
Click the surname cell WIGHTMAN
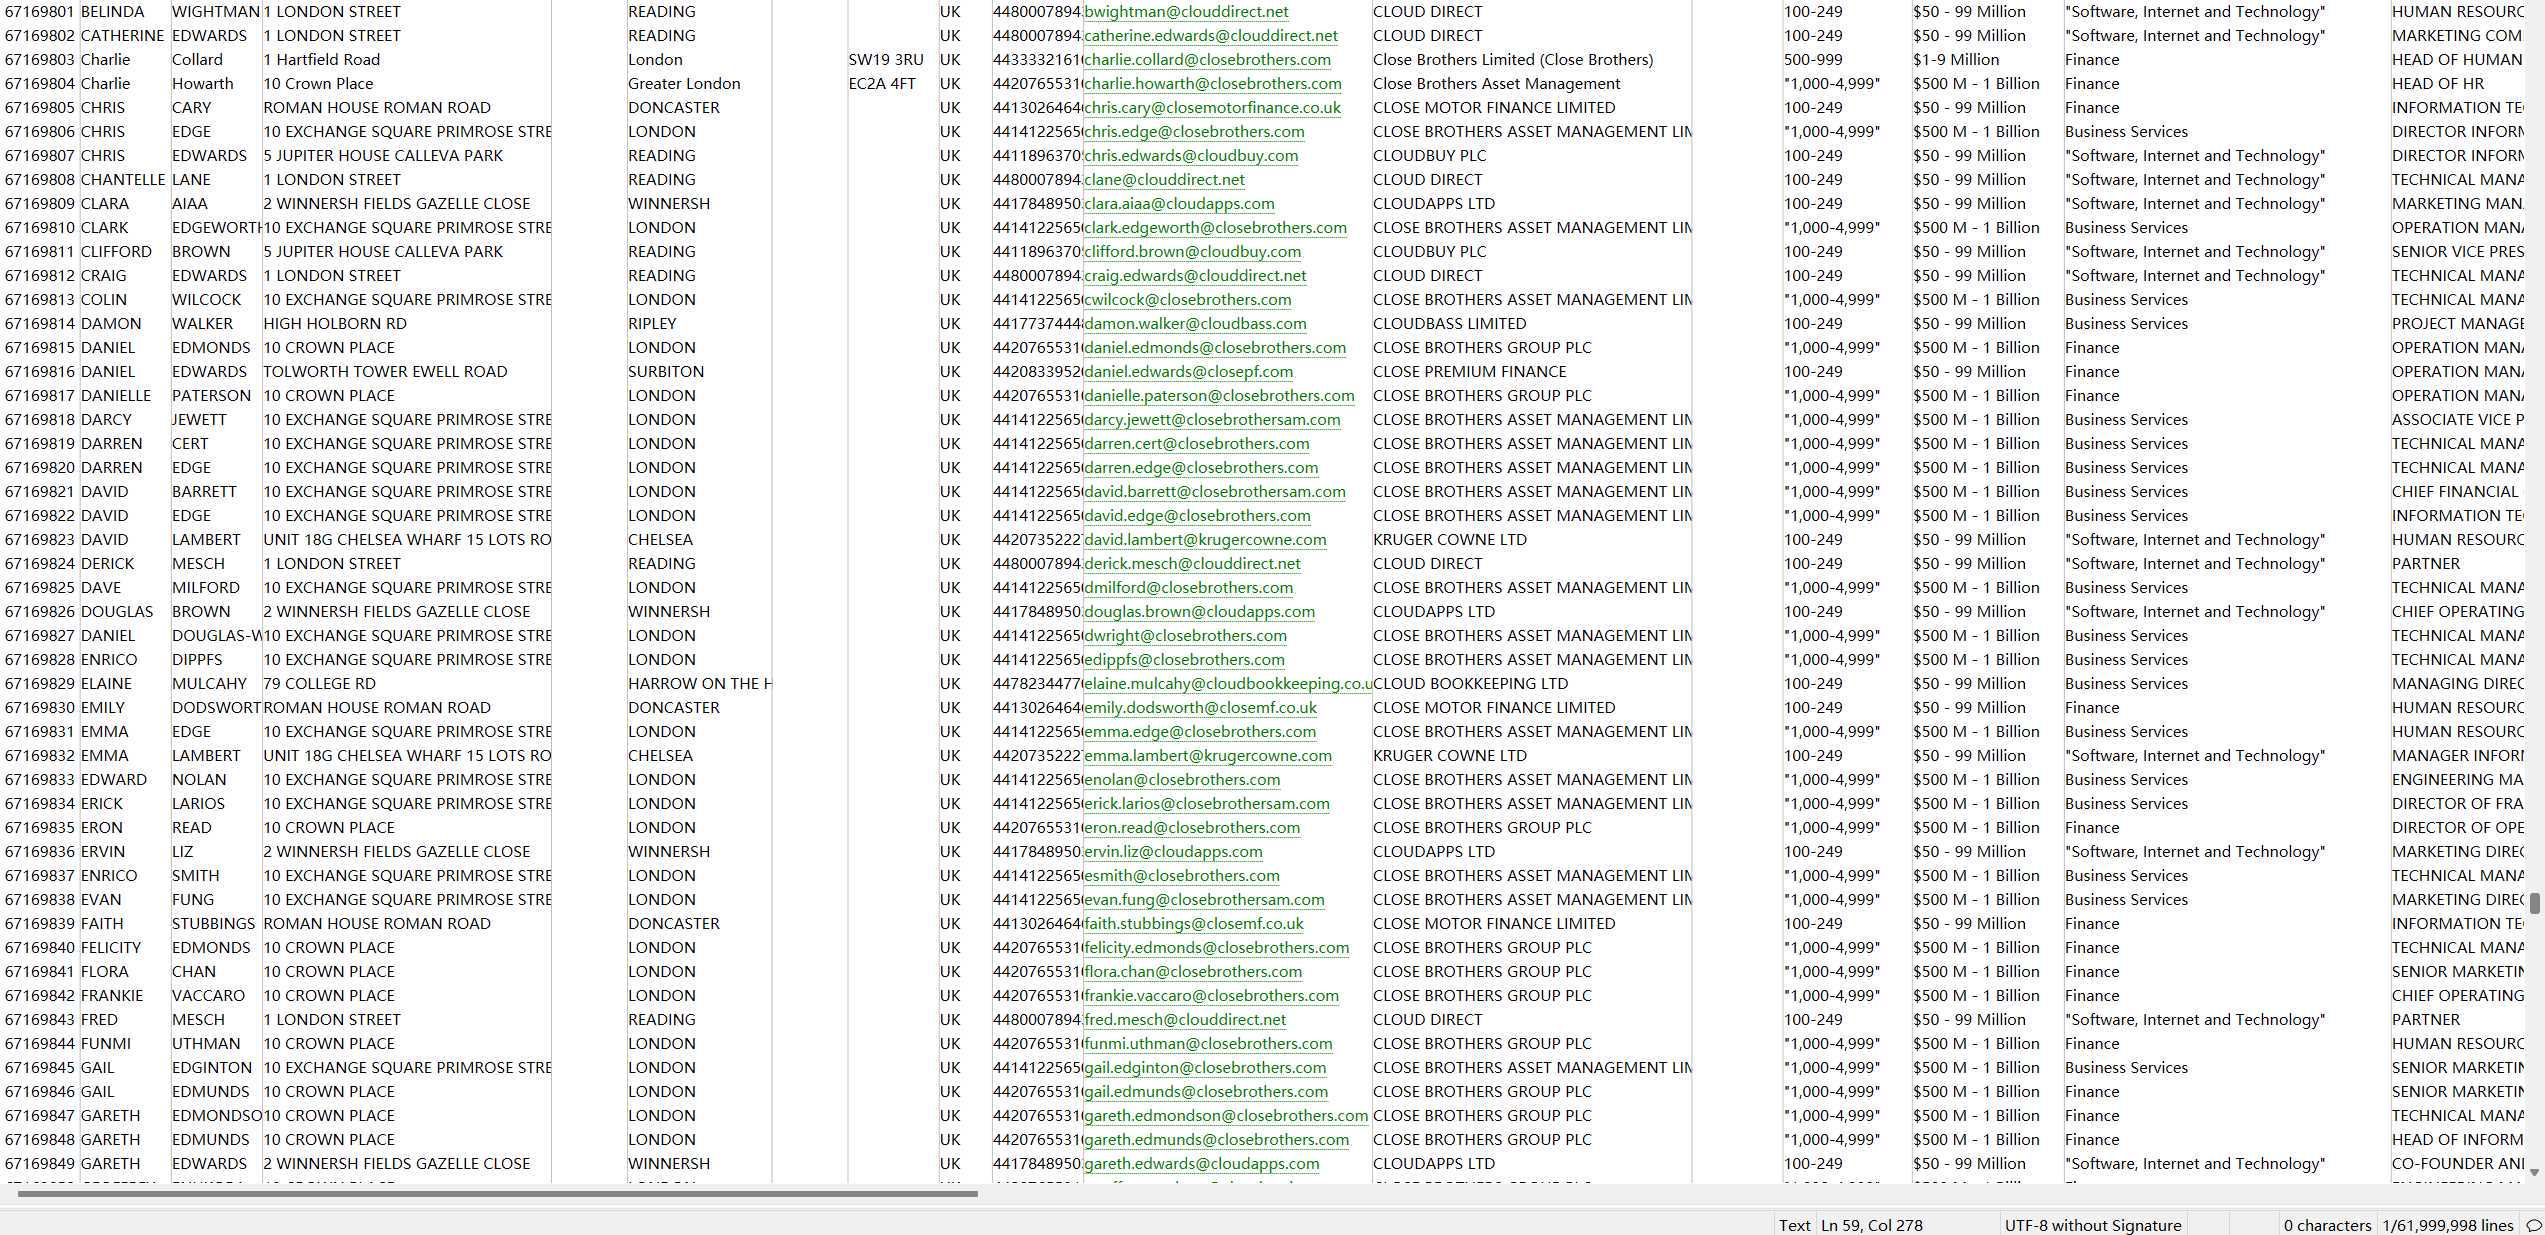point(215,12)
